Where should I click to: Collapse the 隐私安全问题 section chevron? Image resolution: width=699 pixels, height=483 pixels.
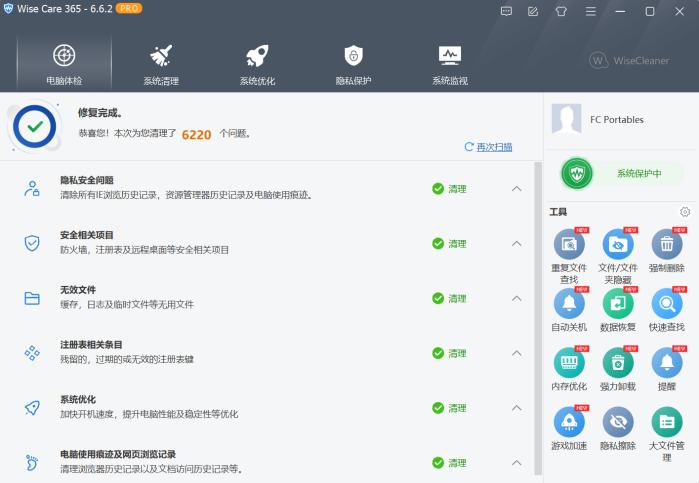pos(516,189)
